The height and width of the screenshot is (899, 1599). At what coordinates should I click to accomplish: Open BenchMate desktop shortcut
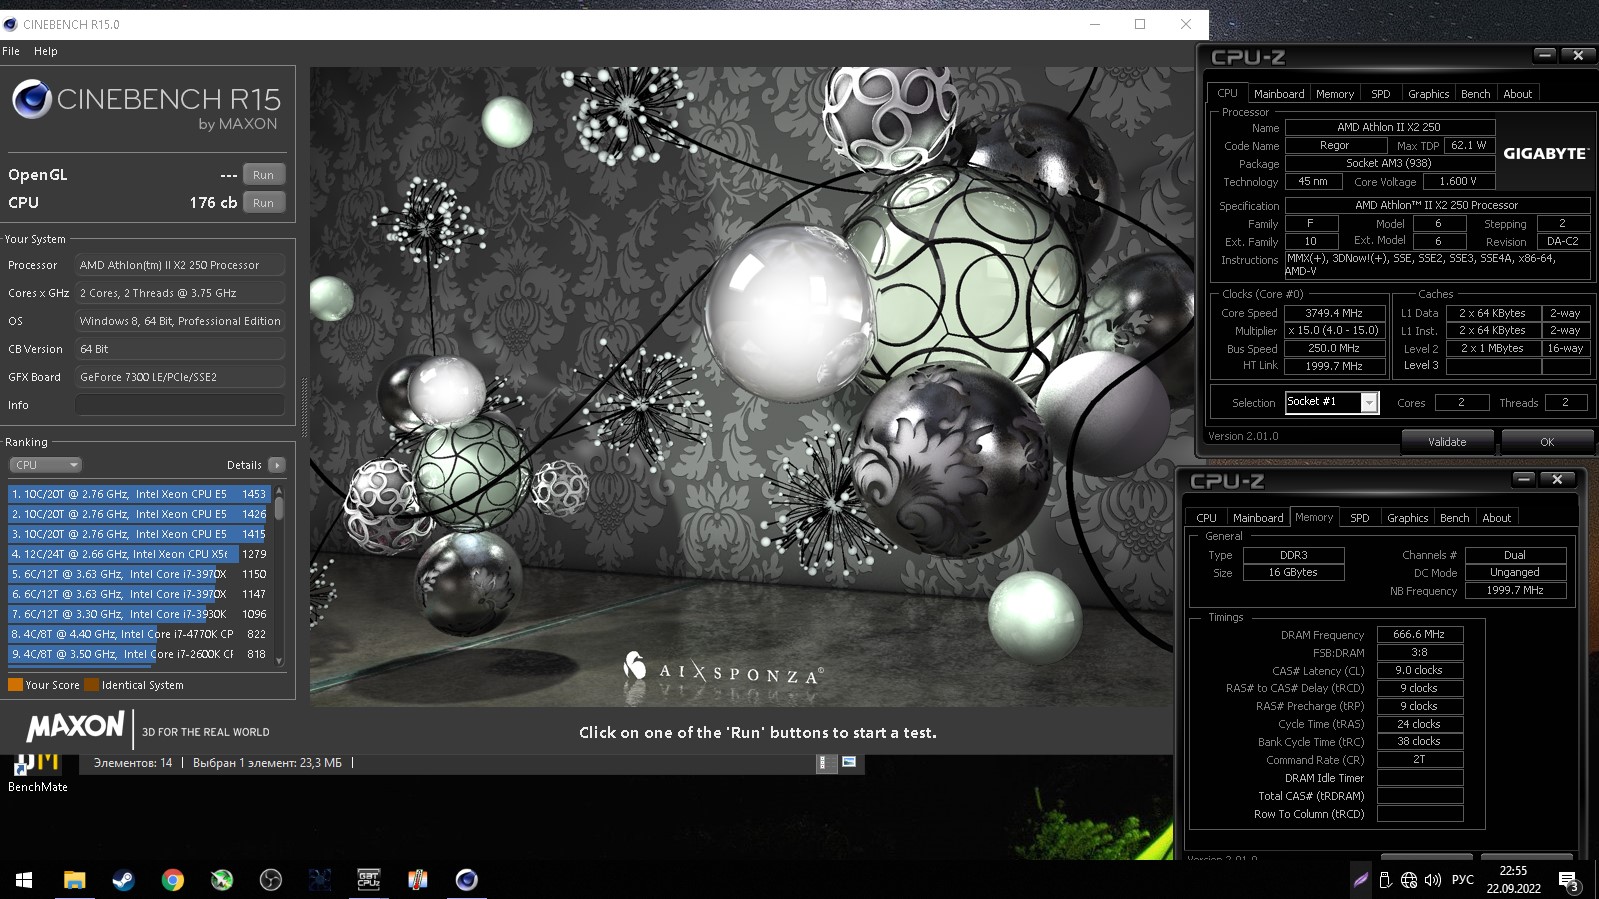[x=37, y=774]
